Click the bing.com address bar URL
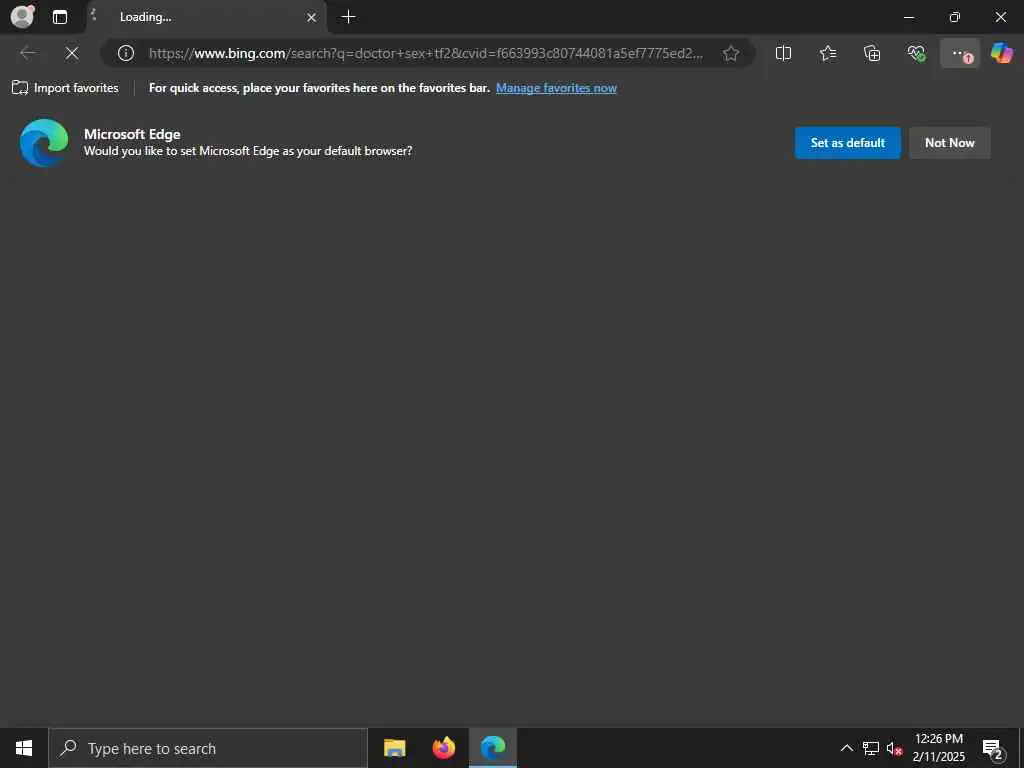 [426, 54]
